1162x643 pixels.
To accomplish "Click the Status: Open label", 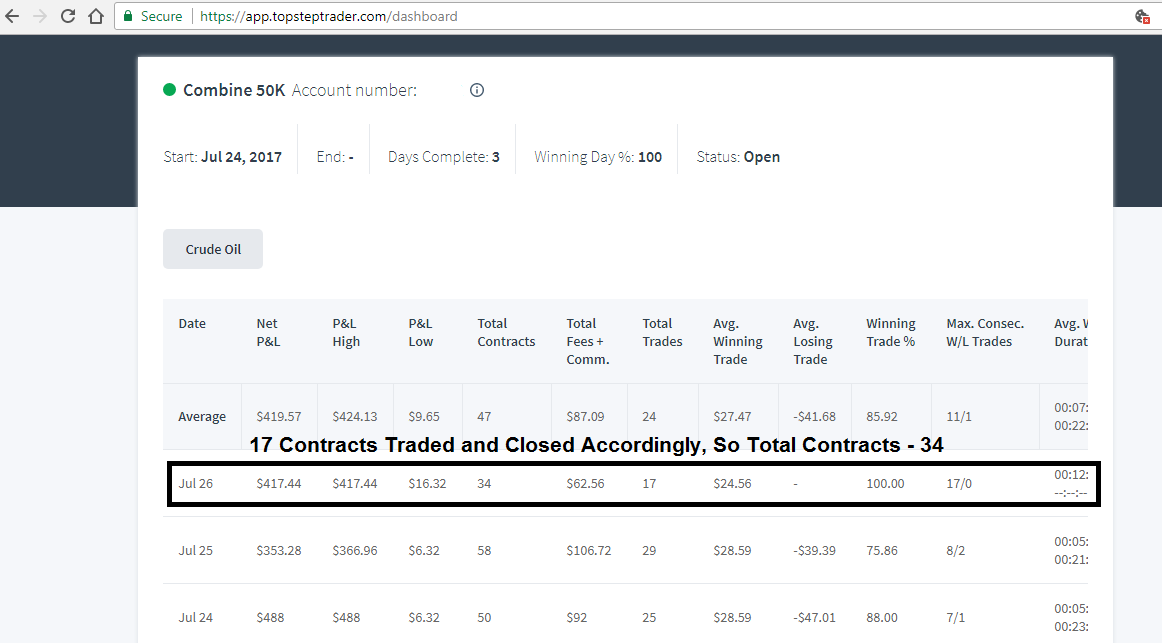I will [x=738, y=157].
